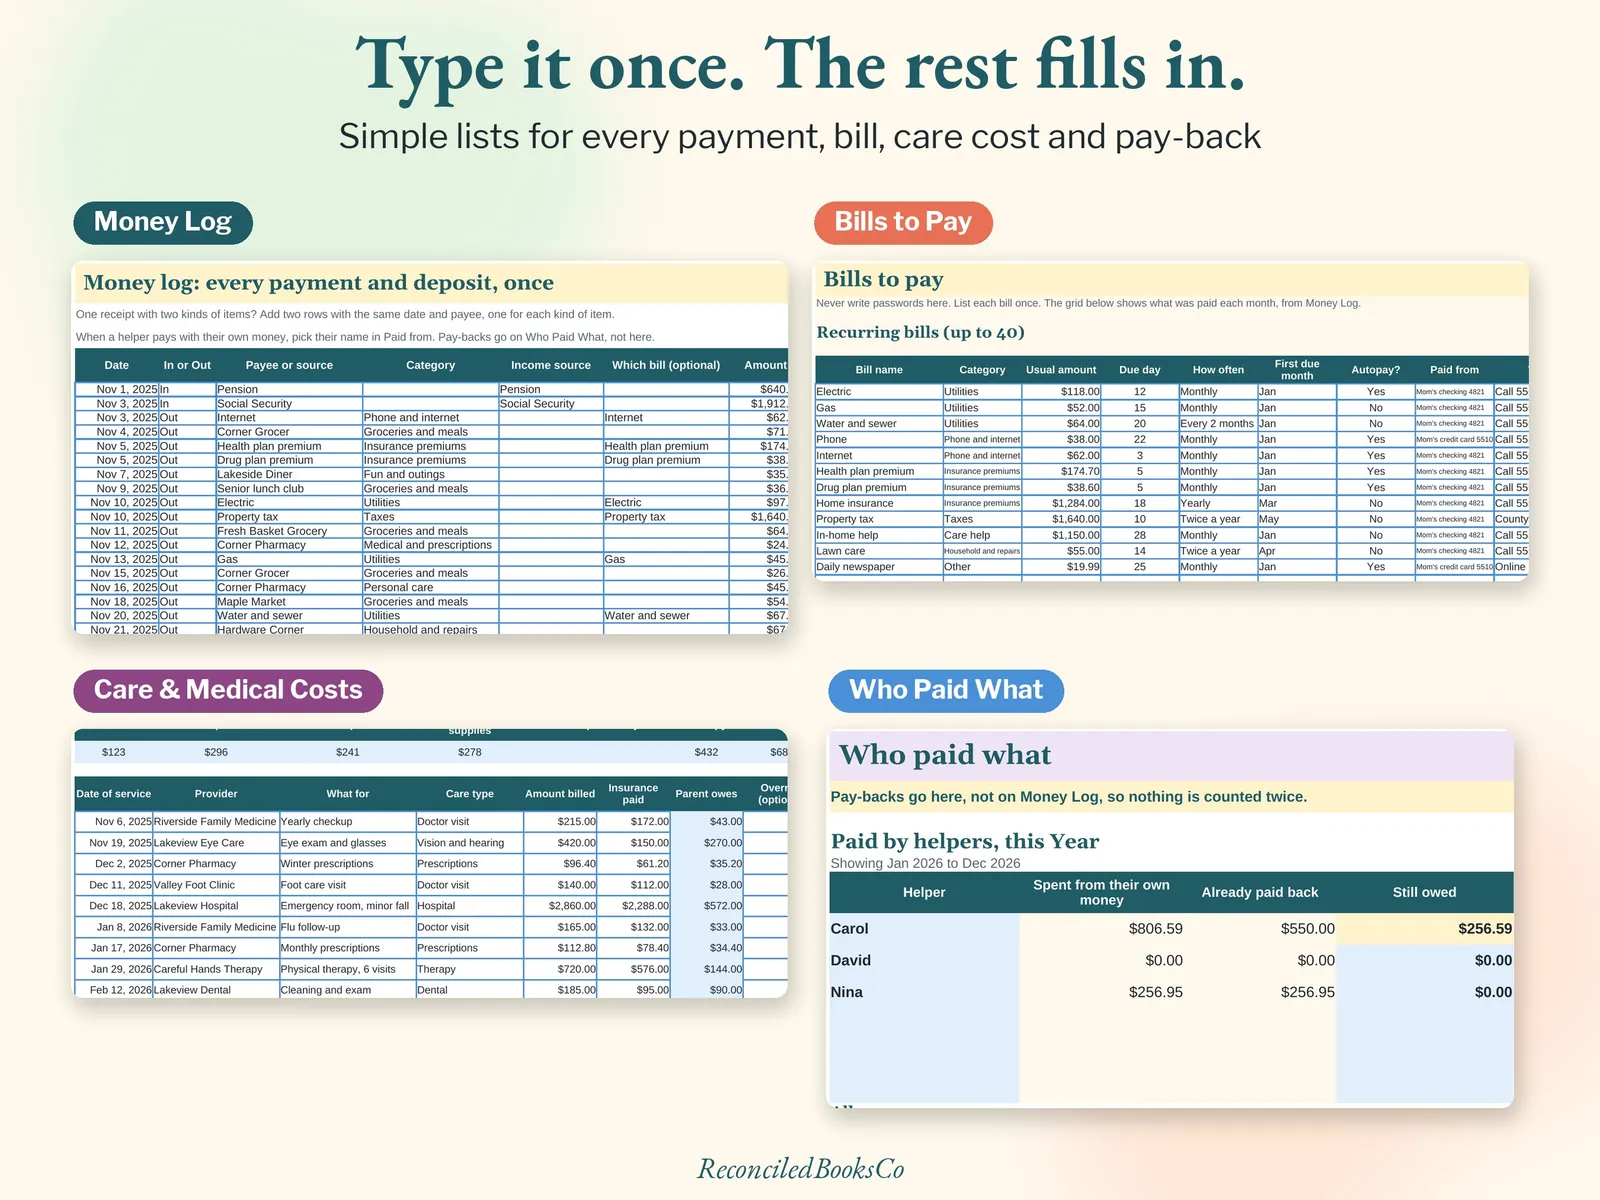1600x1200 pixels.
Task: Select the "In-home help" bill name cell
Action: [x=879, y=536]
